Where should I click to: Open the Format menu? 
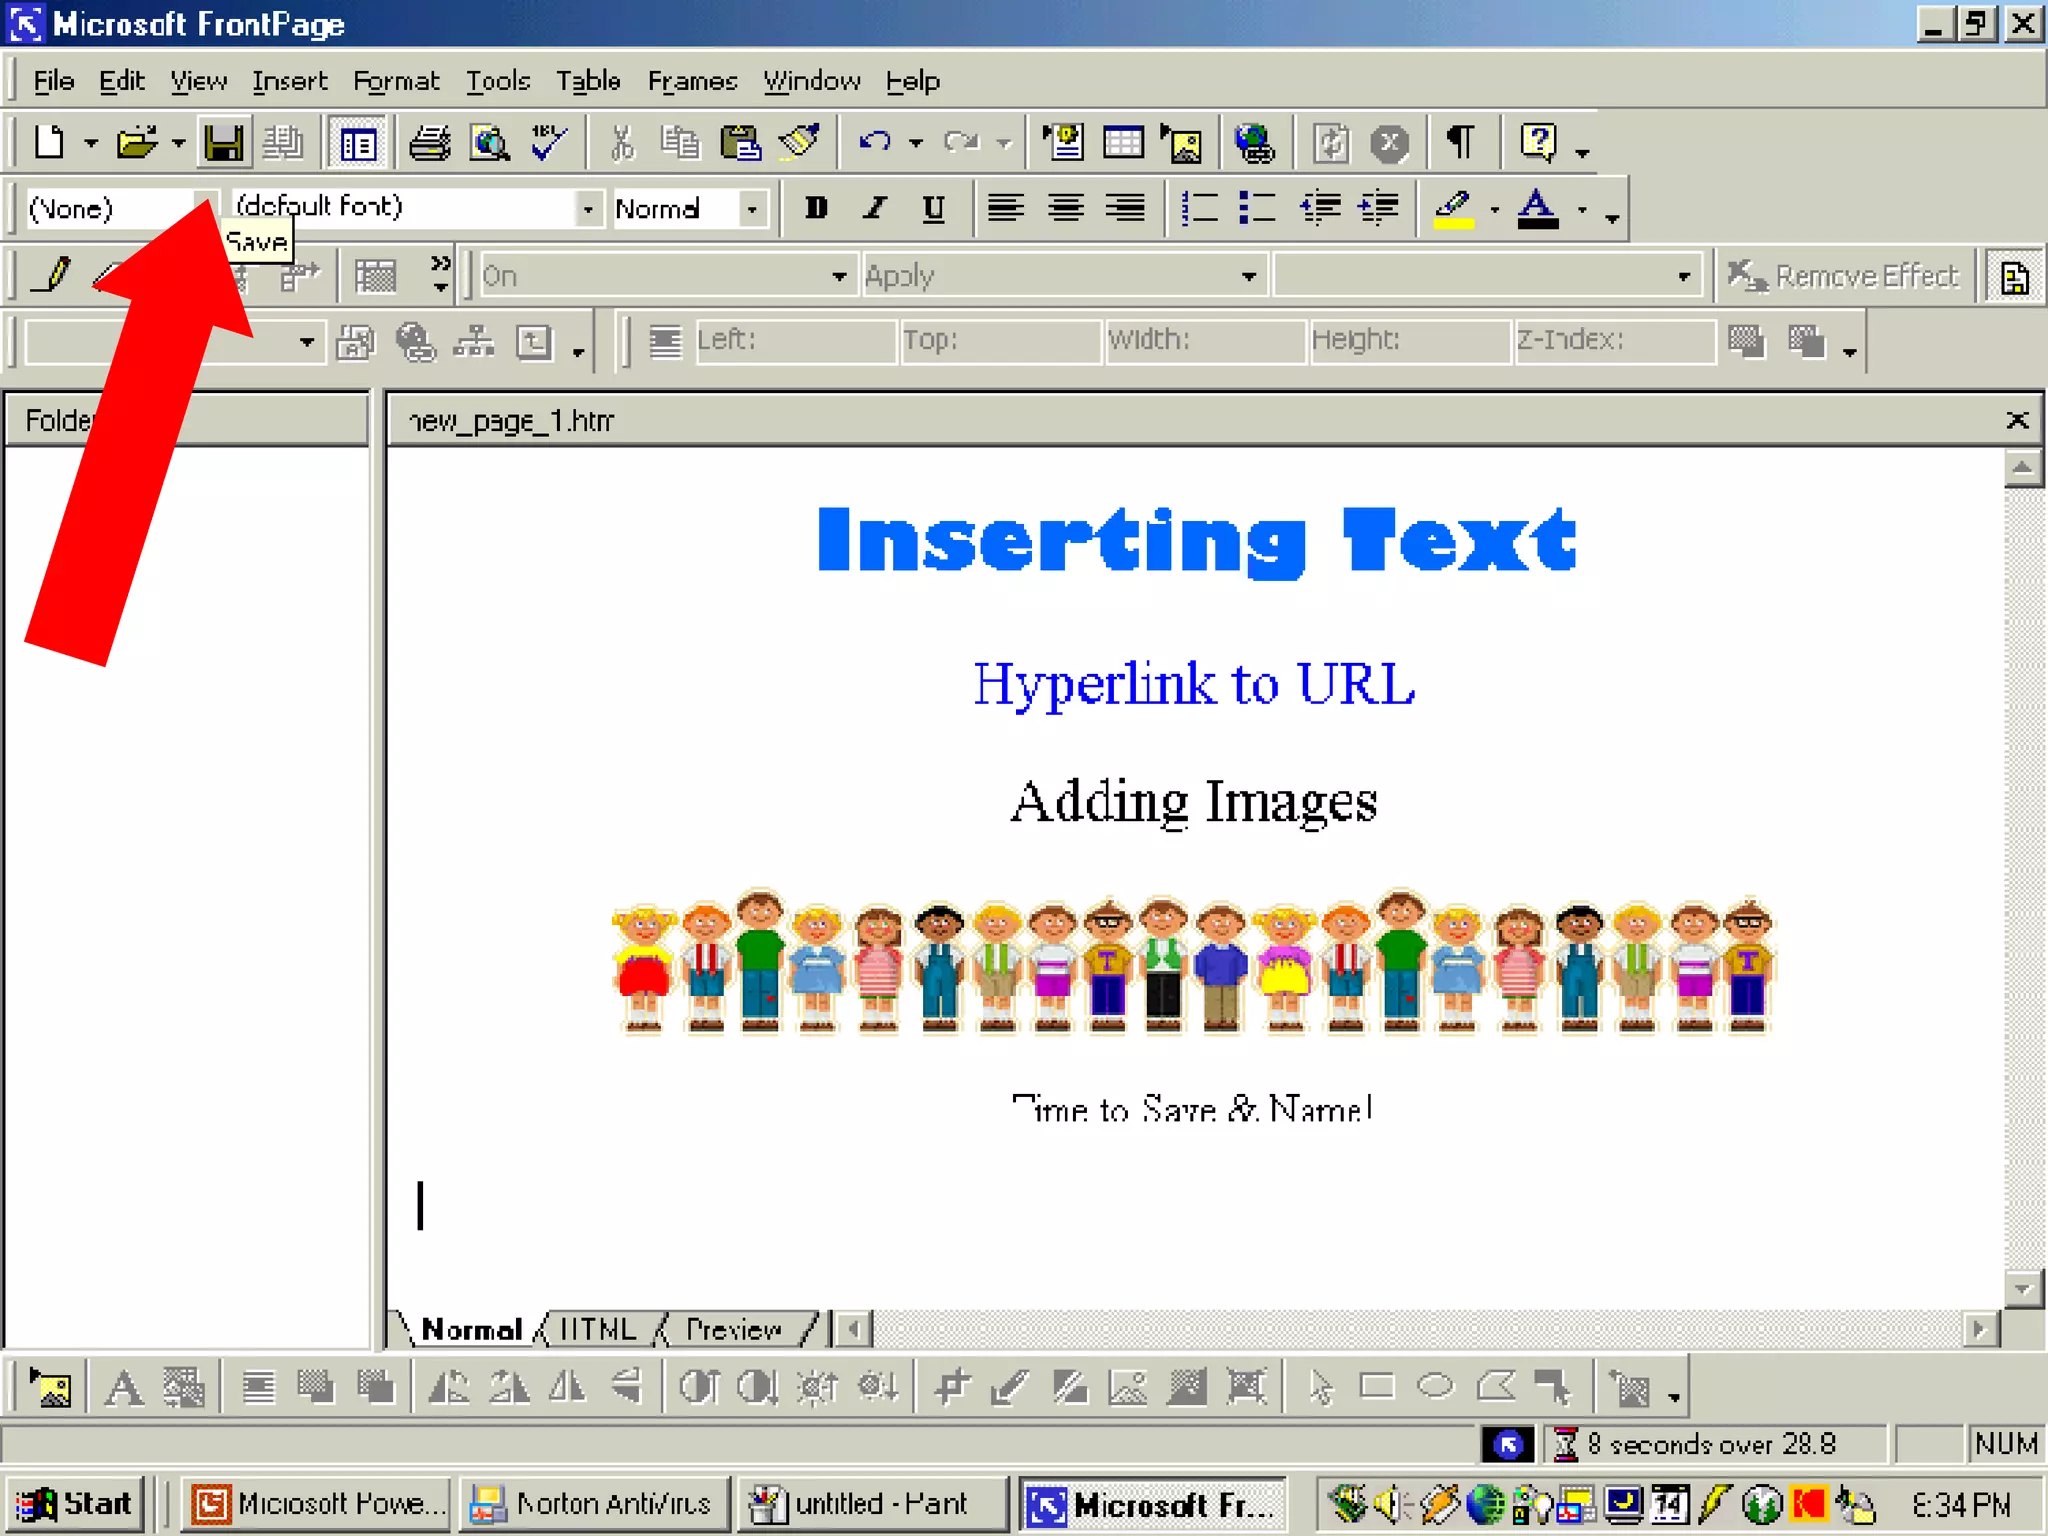click(x=396, y=81)
